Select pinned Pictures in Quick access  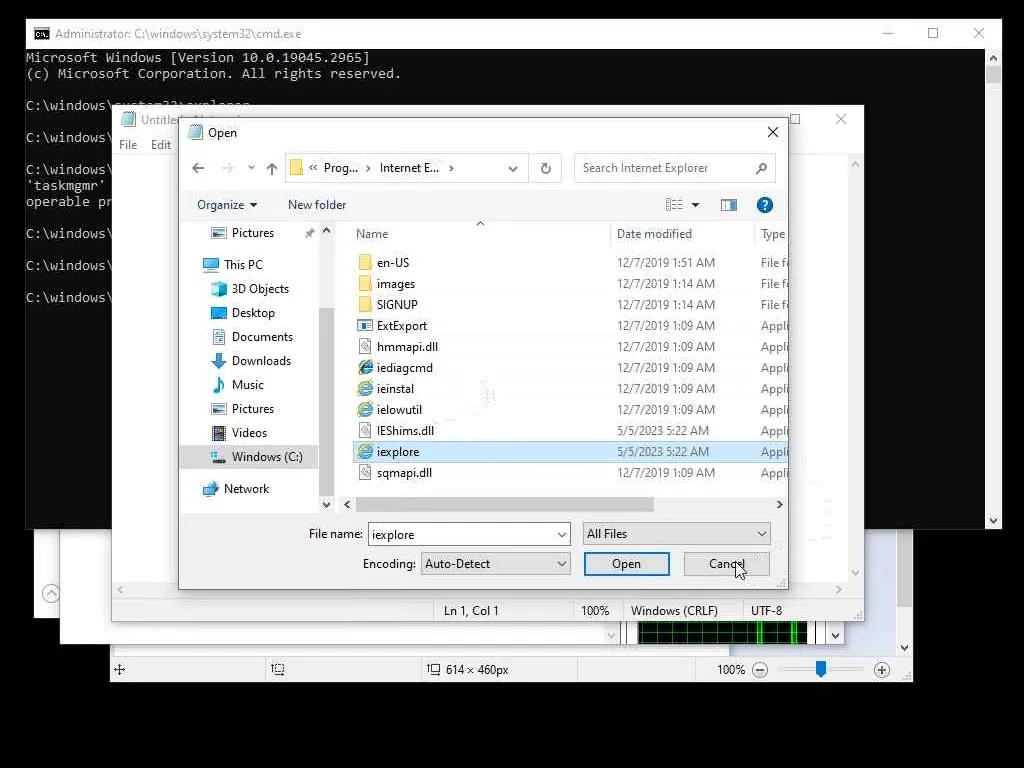click(x=252, y=233)
